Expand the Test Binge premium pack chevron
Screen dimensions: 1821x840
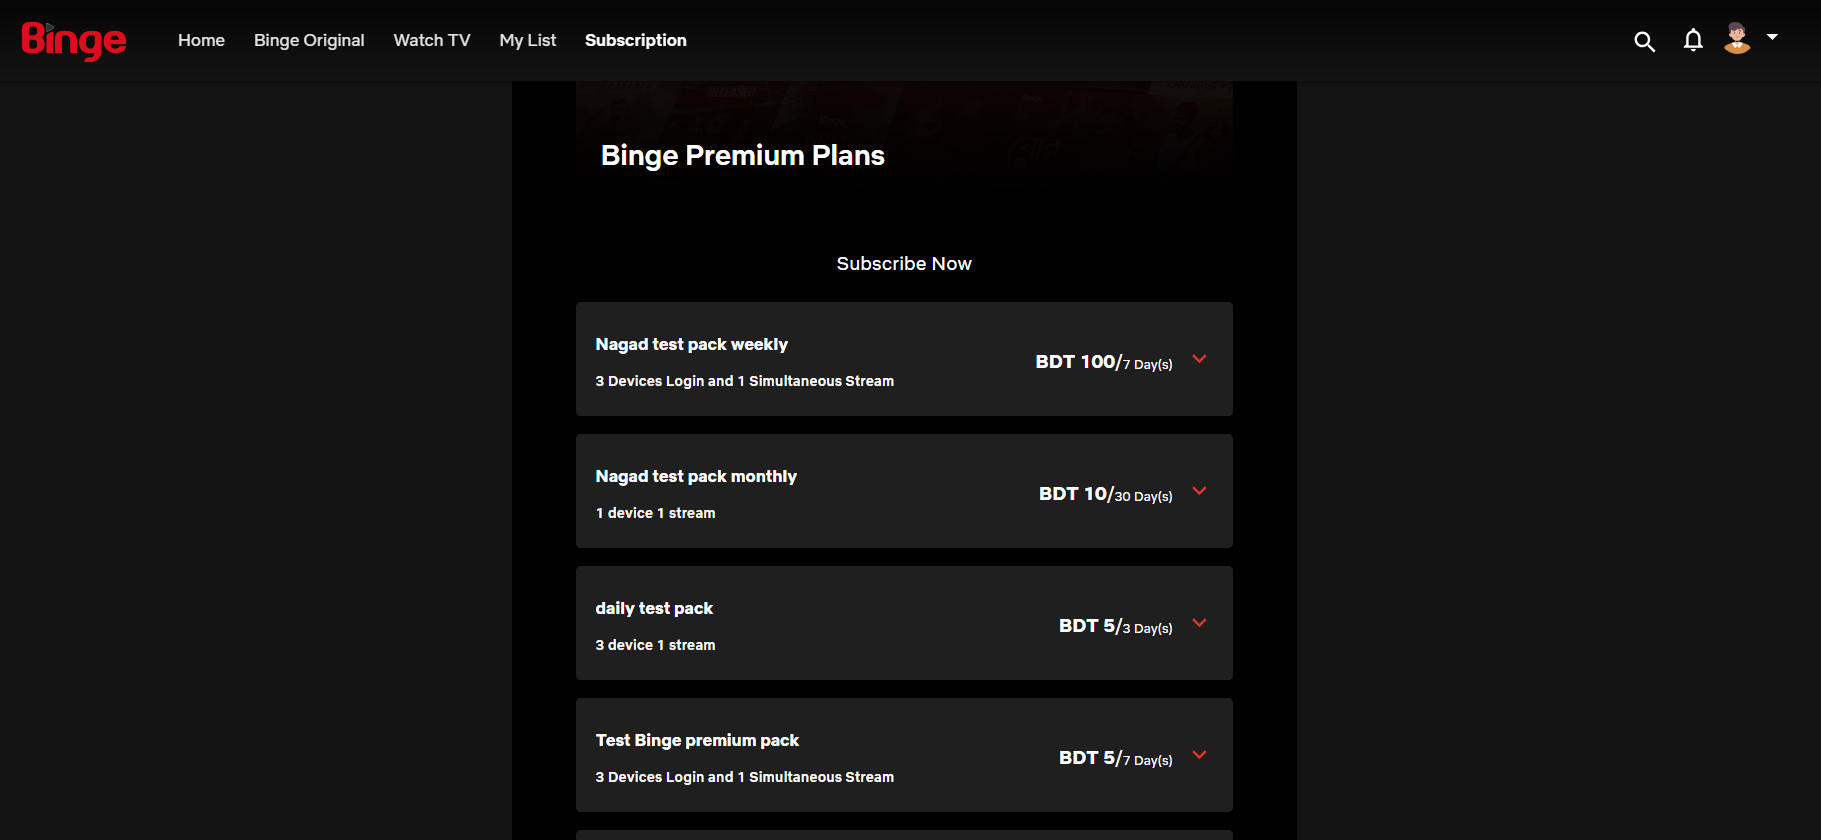click(1200, 755)
